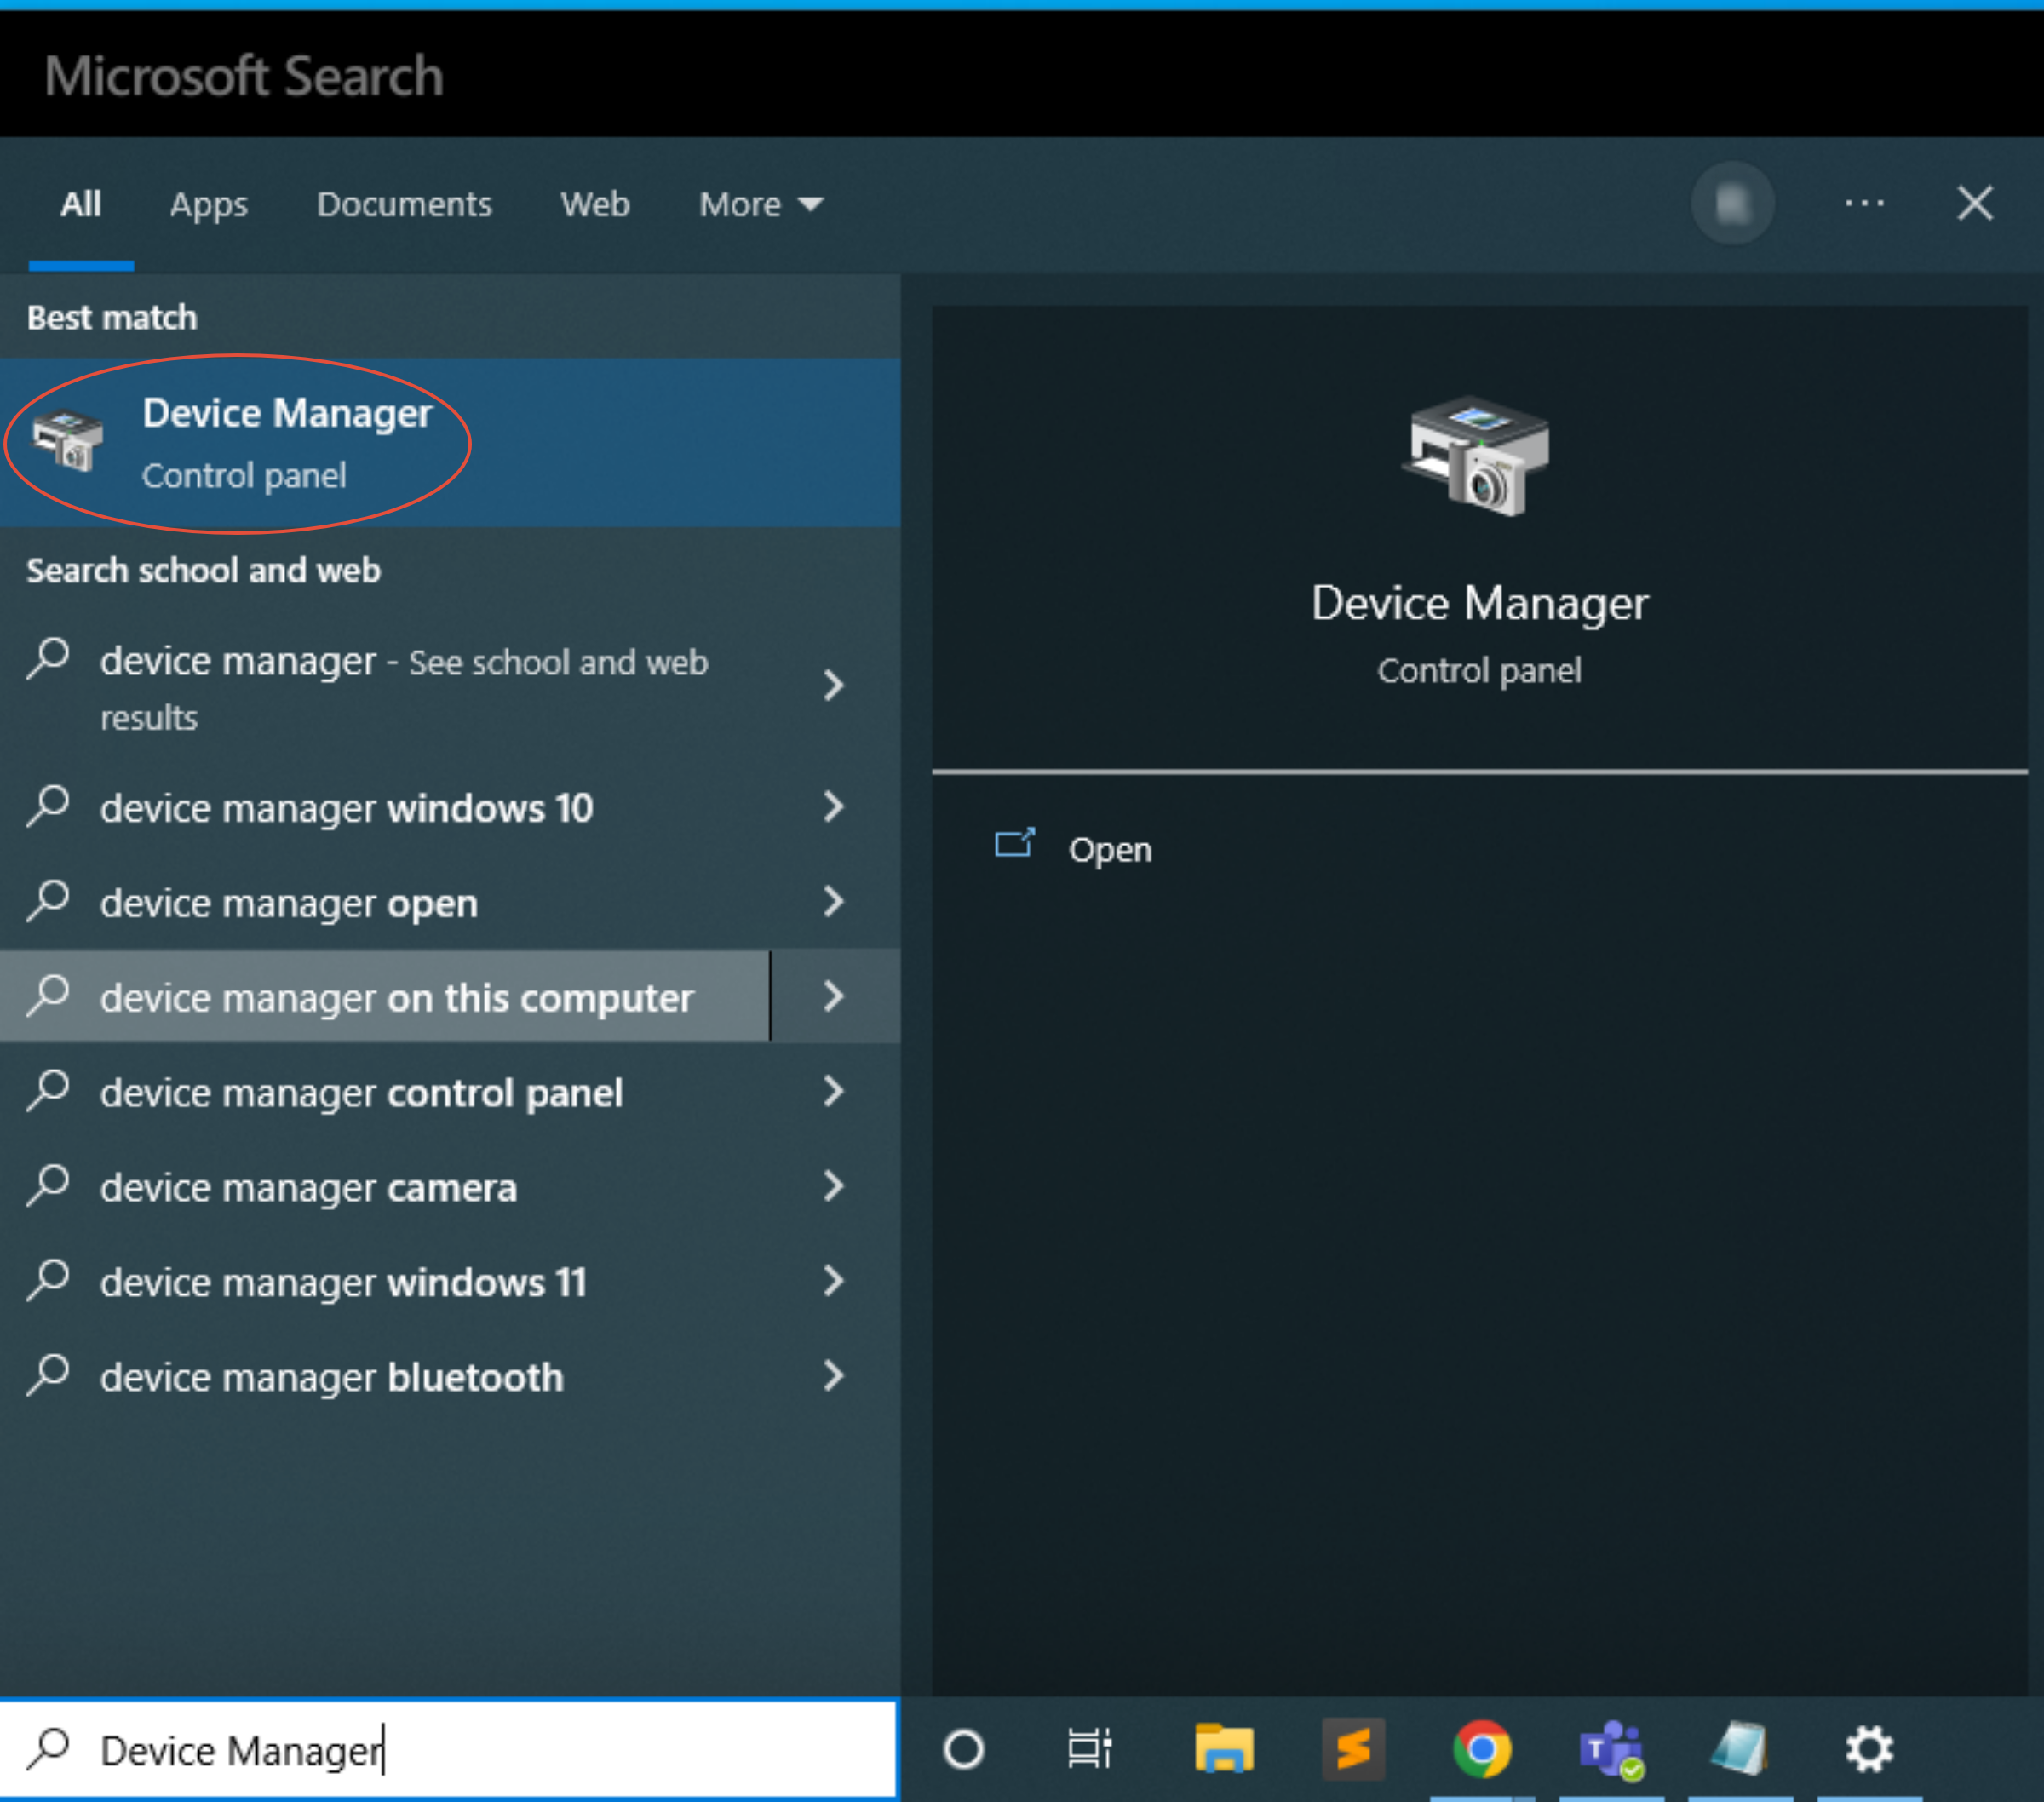The width and height of the screenshot is (2044, 1802).
Task: Open Google Chrome in the taskbar
Action: (1481, 1749)
